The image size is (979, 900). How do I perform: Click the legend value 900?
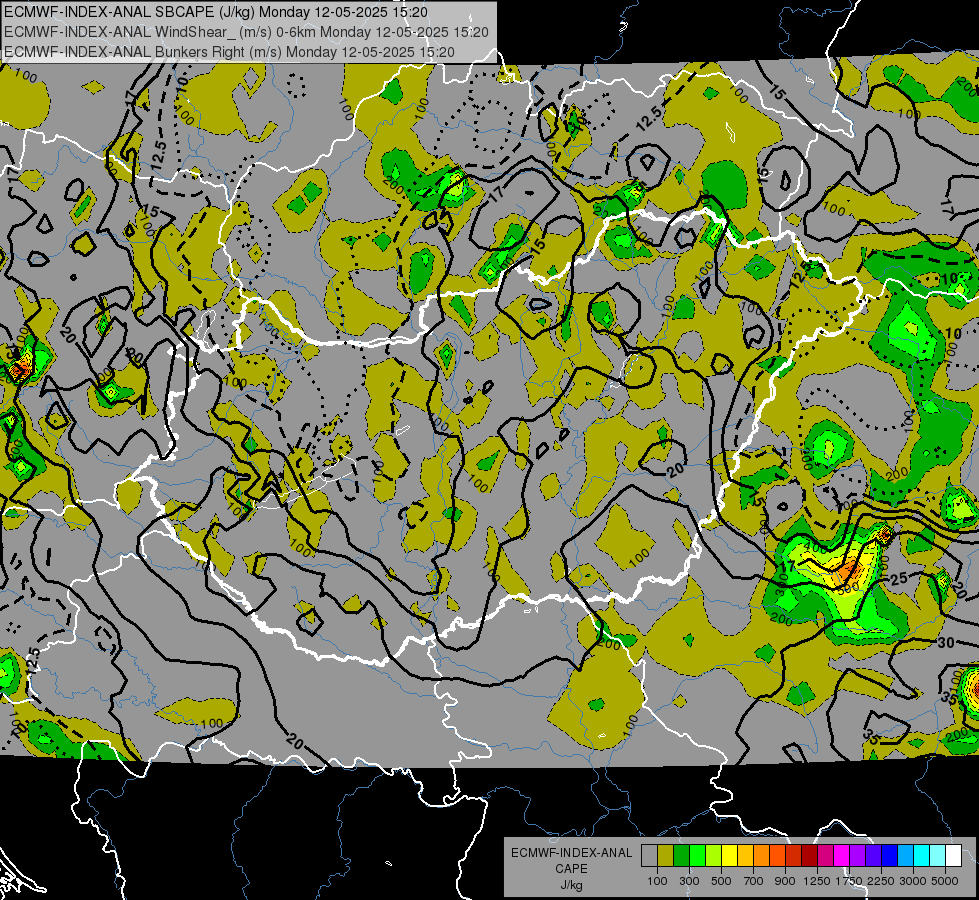(785, 881)
